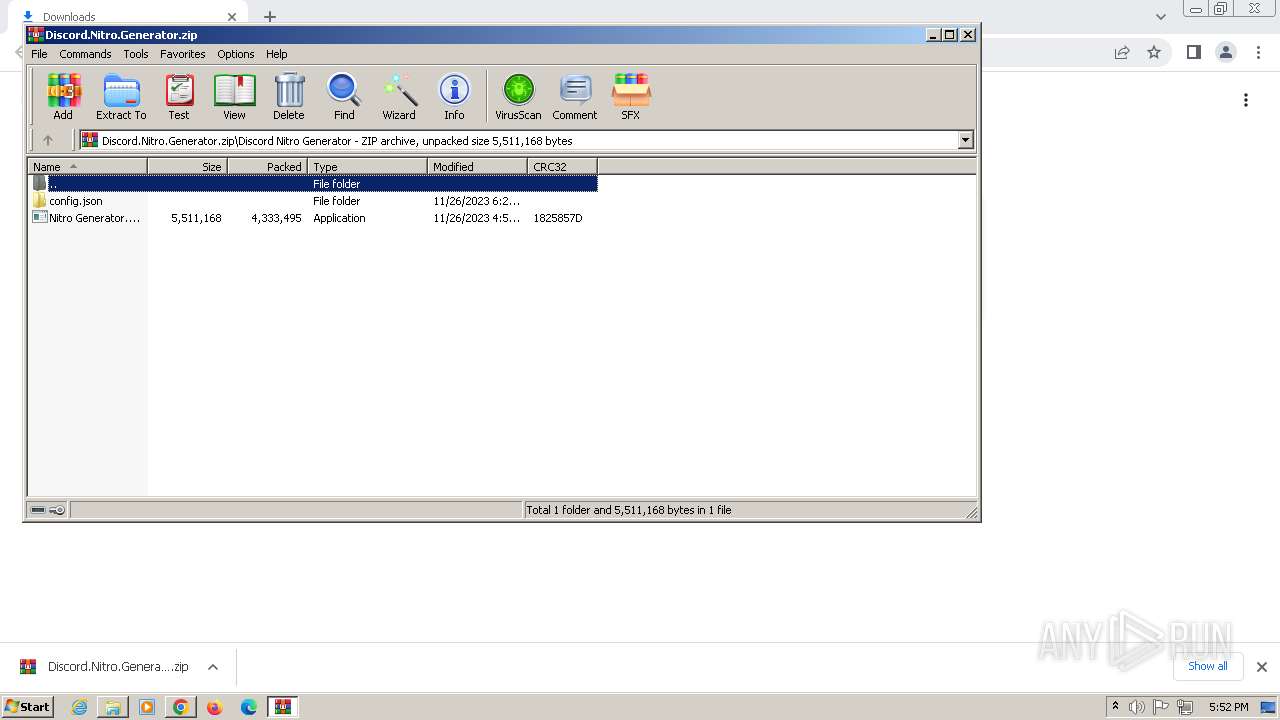Screen dimensions: 1280x720
Task: Launch Microsoft Edge from taskbar
Action: pyautogui.click(x=249, y=707)
